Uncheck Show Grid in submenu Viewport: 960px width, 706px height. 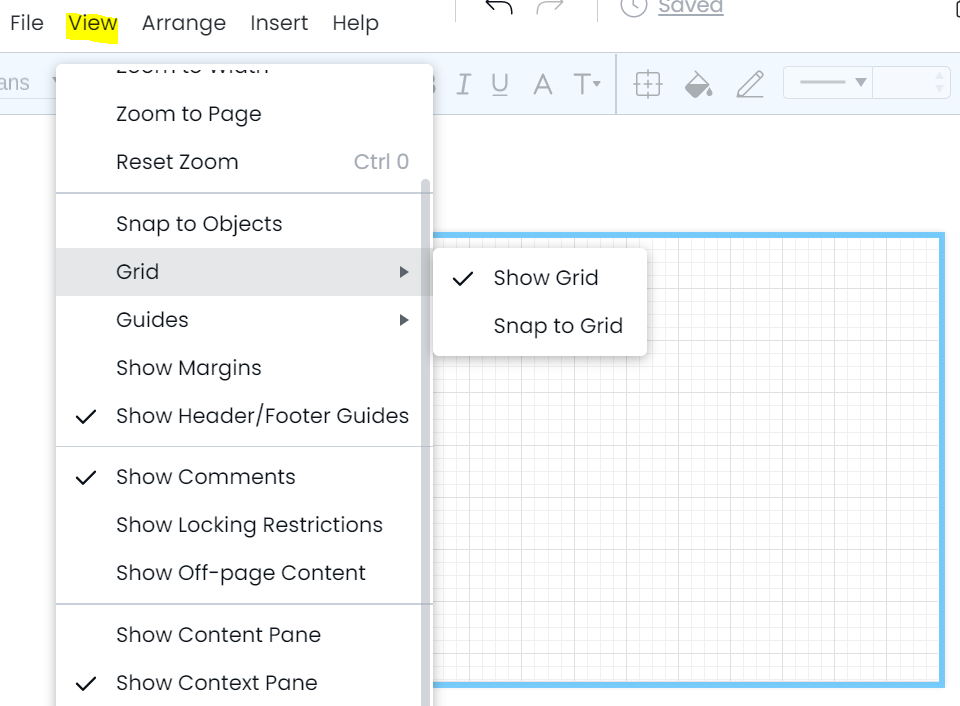tap(540, 278)
